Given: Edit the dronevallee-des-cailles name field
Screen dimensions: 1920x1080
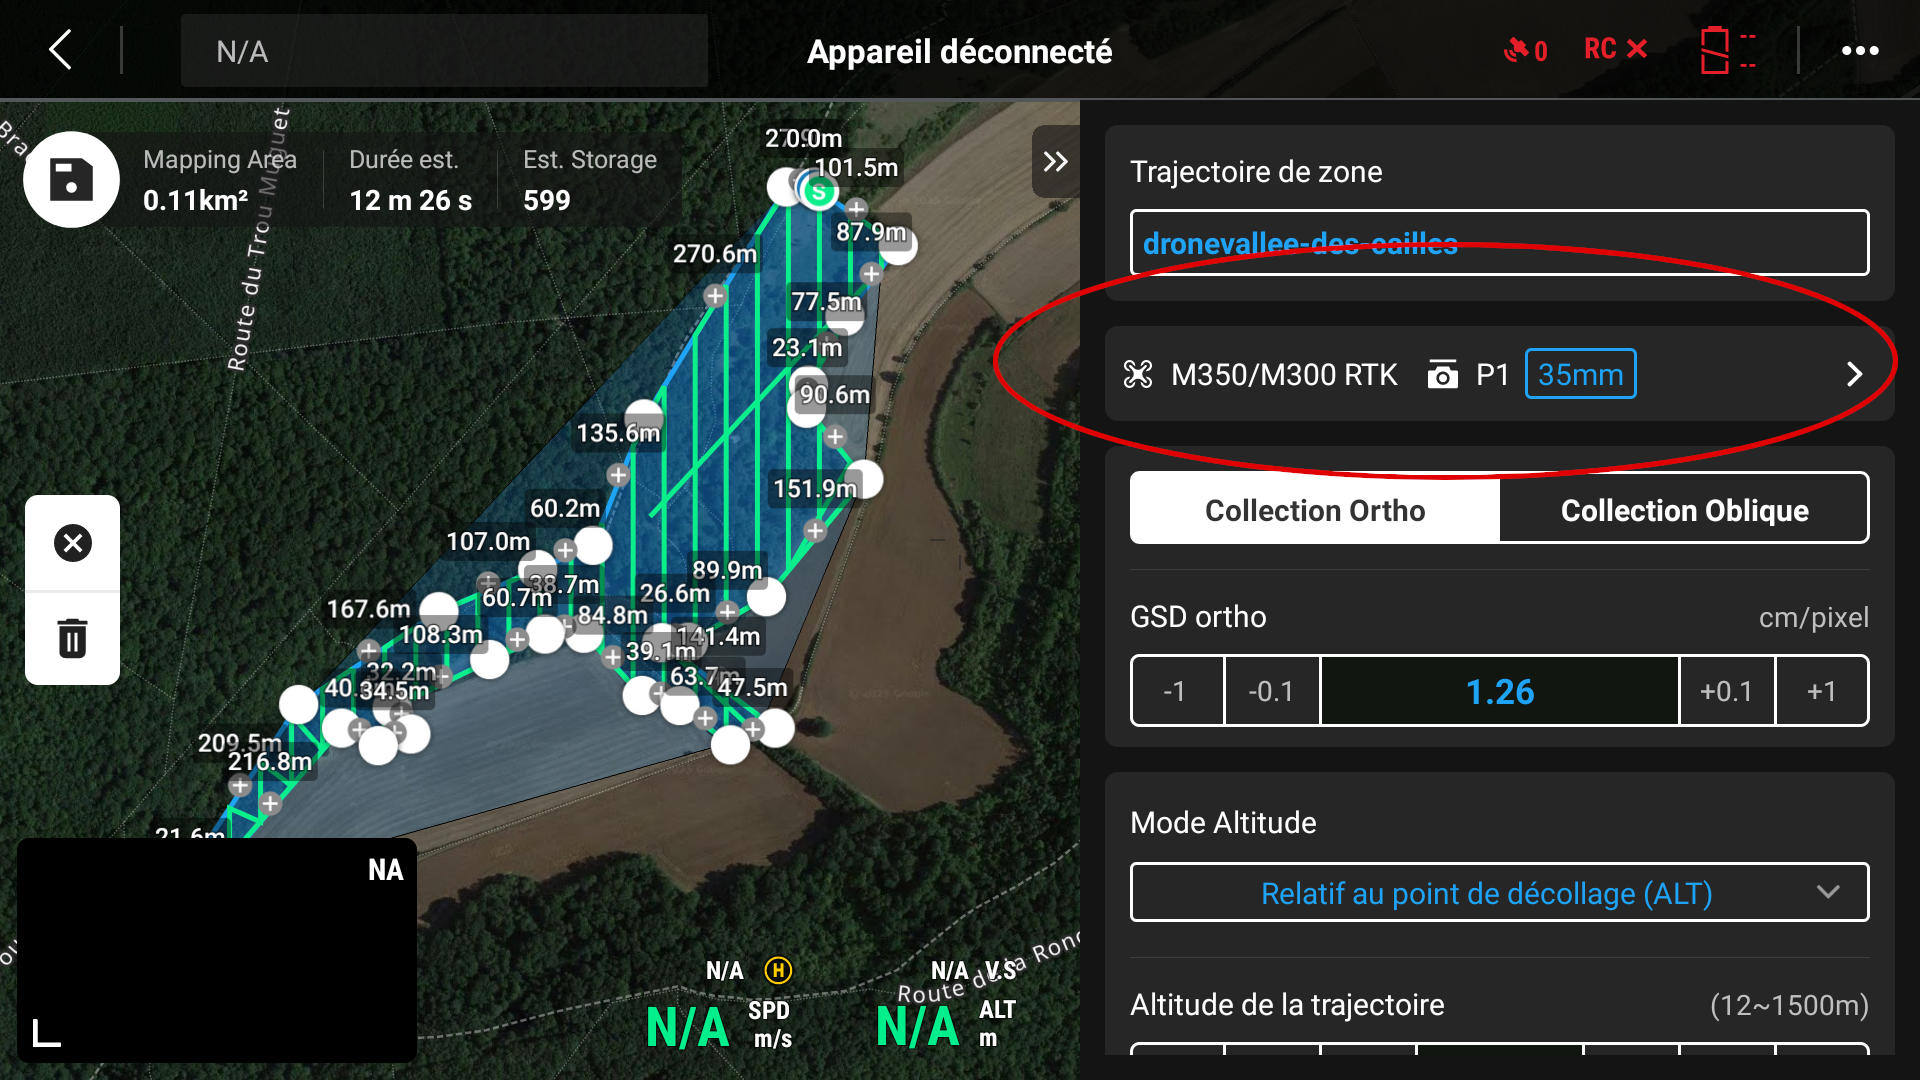Looking at the screenshot, I should [1498, 243].
